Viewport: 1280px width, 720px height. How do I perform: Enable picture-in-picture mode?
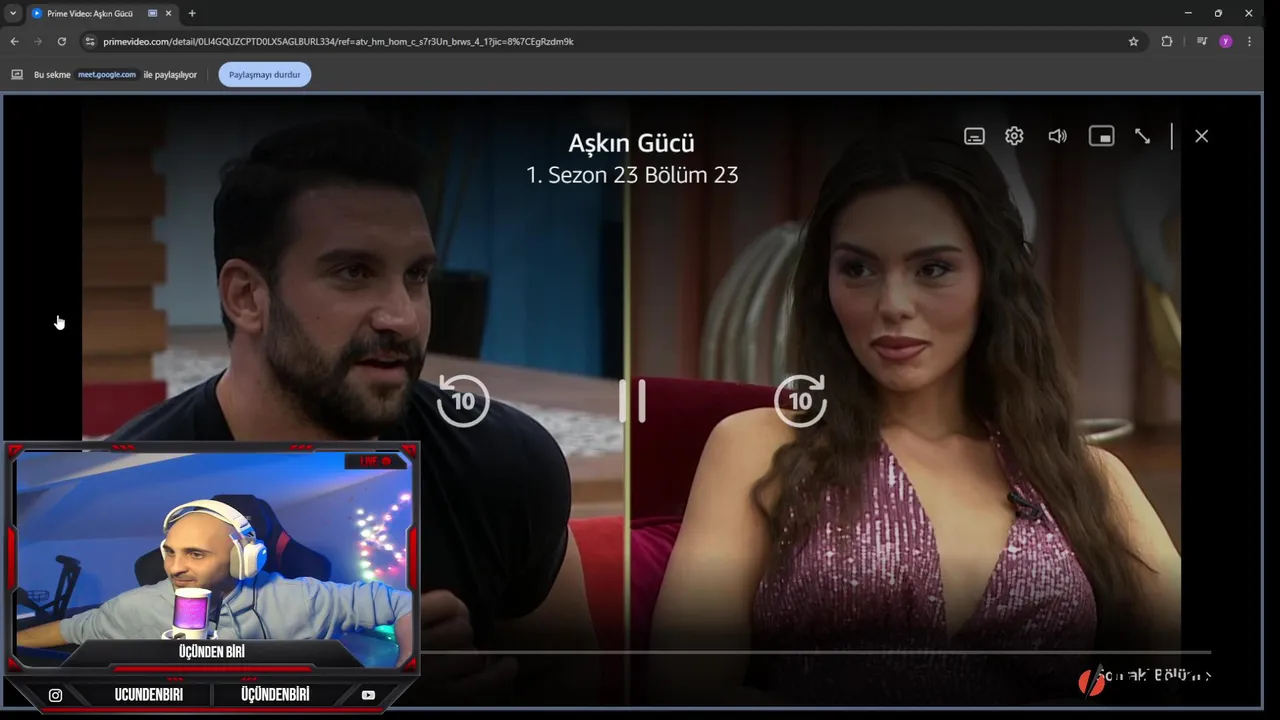pos(1101,136)
